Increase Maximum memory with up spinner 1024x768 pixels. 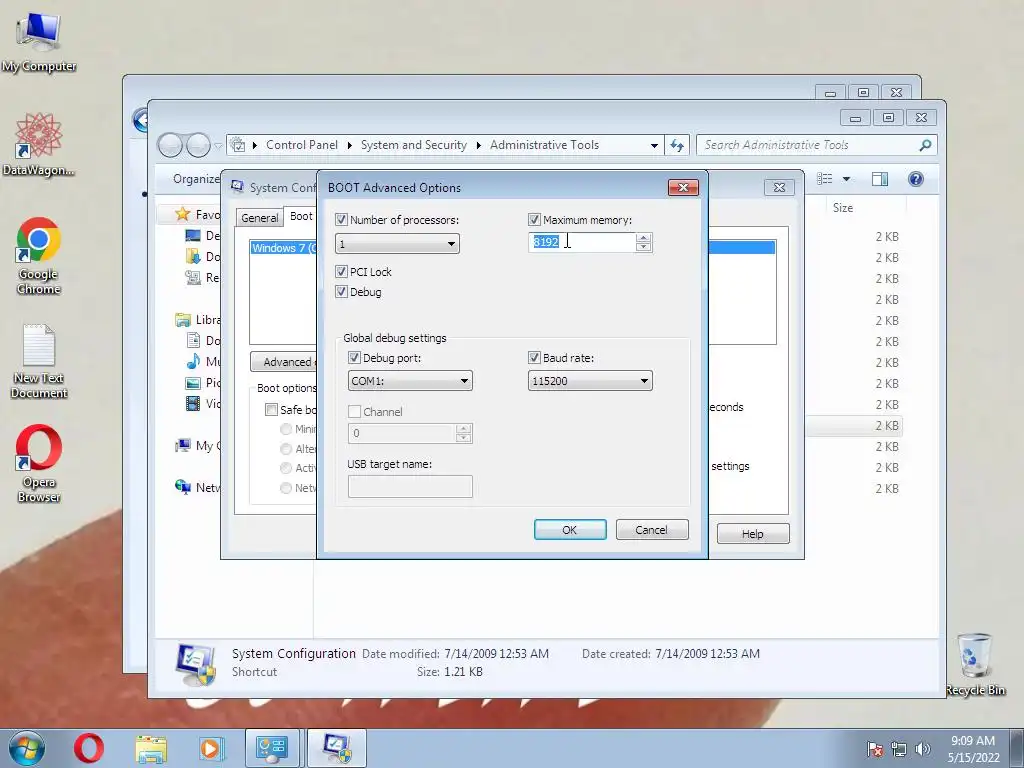click(643, 238)
